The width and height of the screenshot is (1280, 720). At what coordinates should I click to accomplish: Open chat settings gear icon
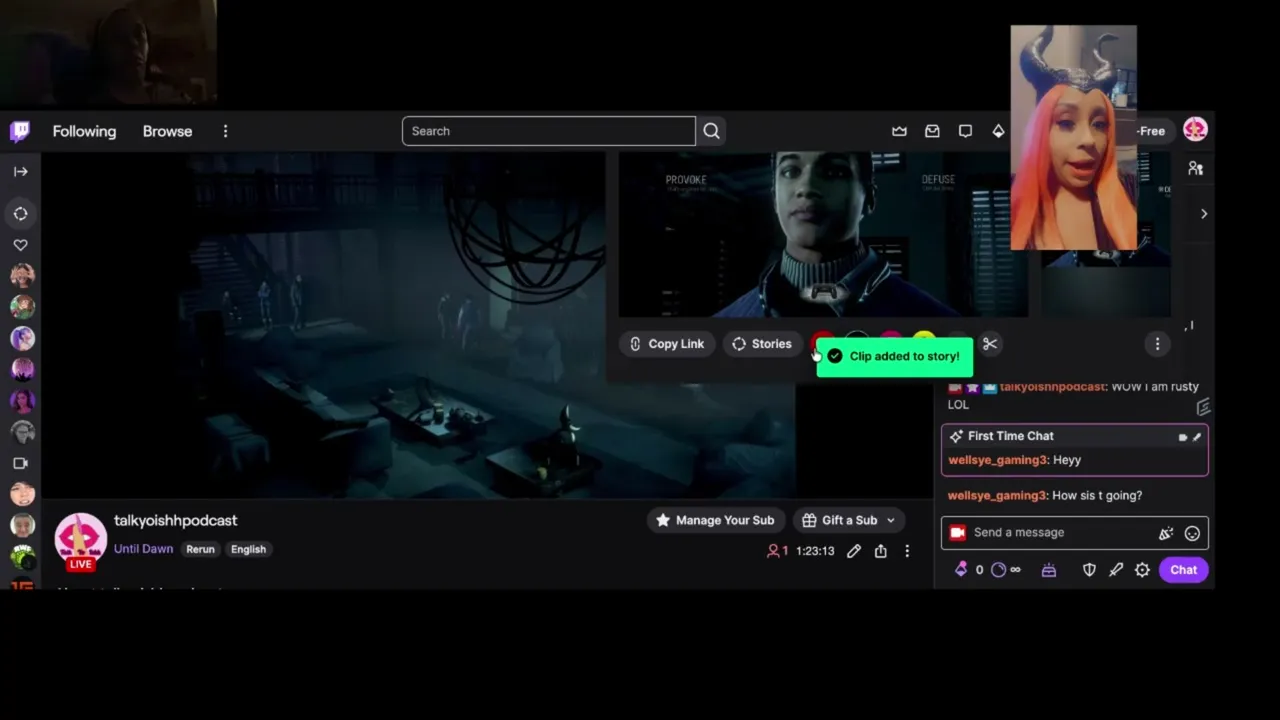click(1142, 570)
